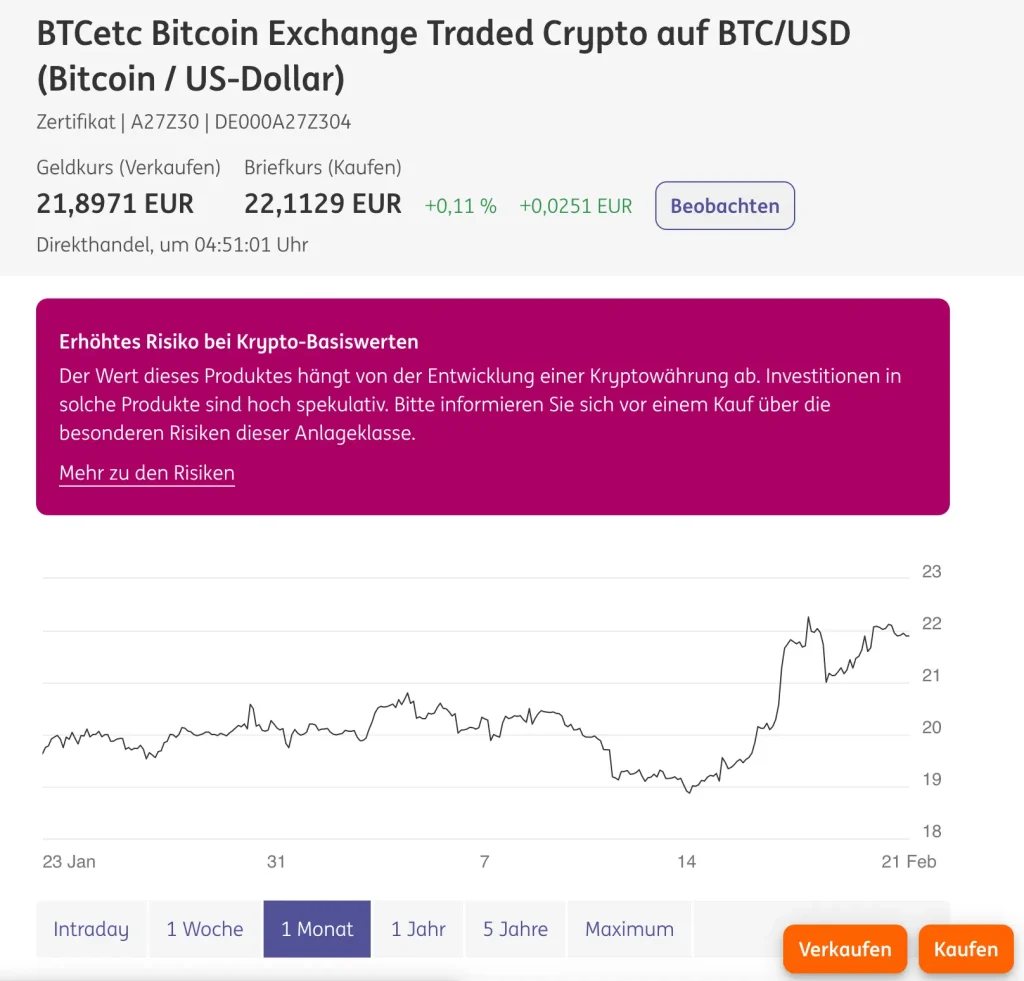Switch chart to Intraday view
The width and height of the screenshot is (1024, 981).
click(91, 929)
